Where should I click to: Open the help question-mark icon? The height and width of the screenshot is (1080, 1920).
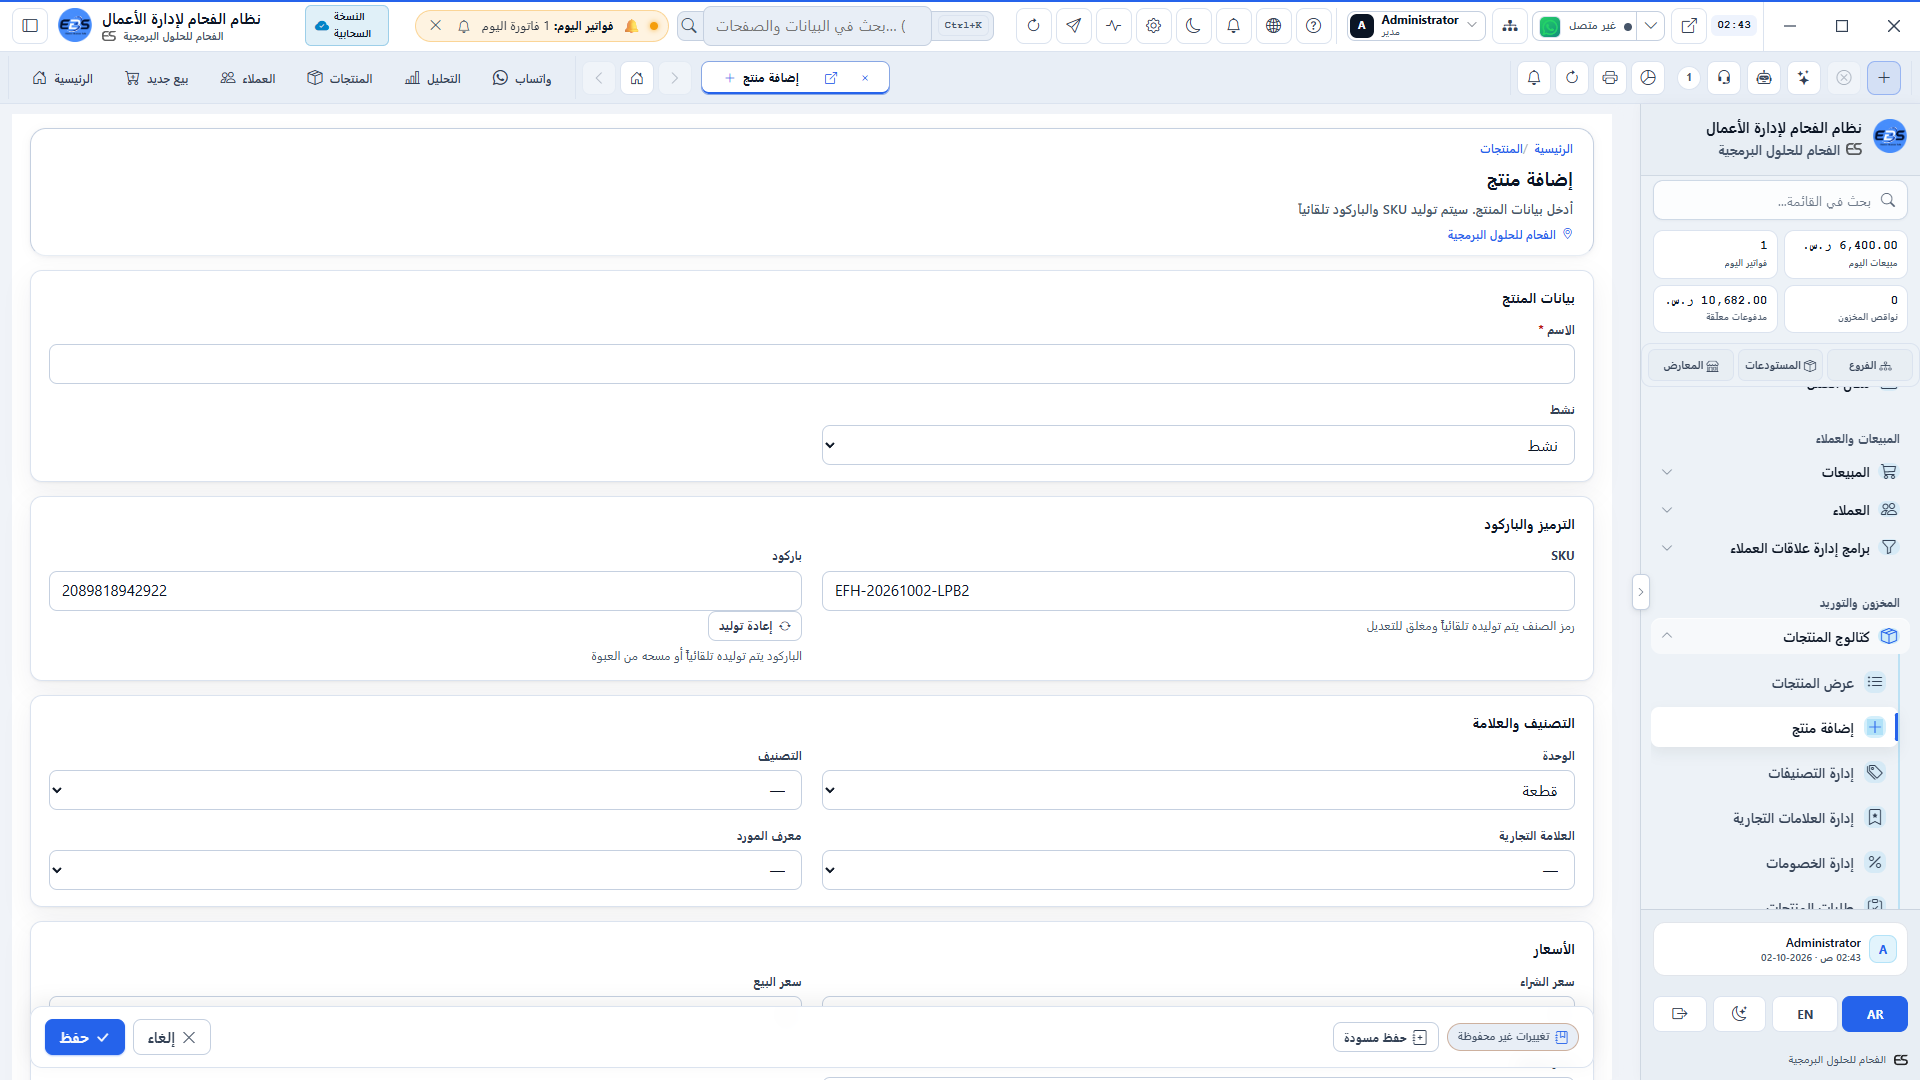(1313, 26)
